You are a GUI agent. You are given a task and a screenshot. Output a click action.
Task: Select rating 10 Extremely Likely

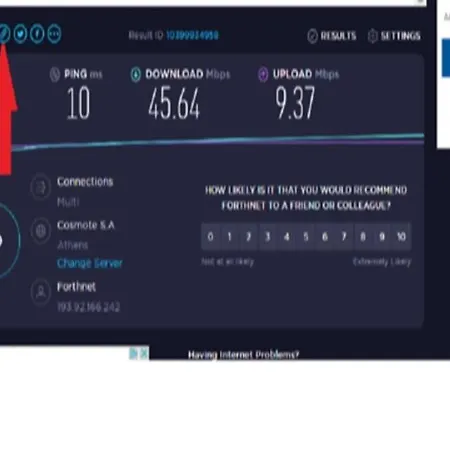click(402, 236)
